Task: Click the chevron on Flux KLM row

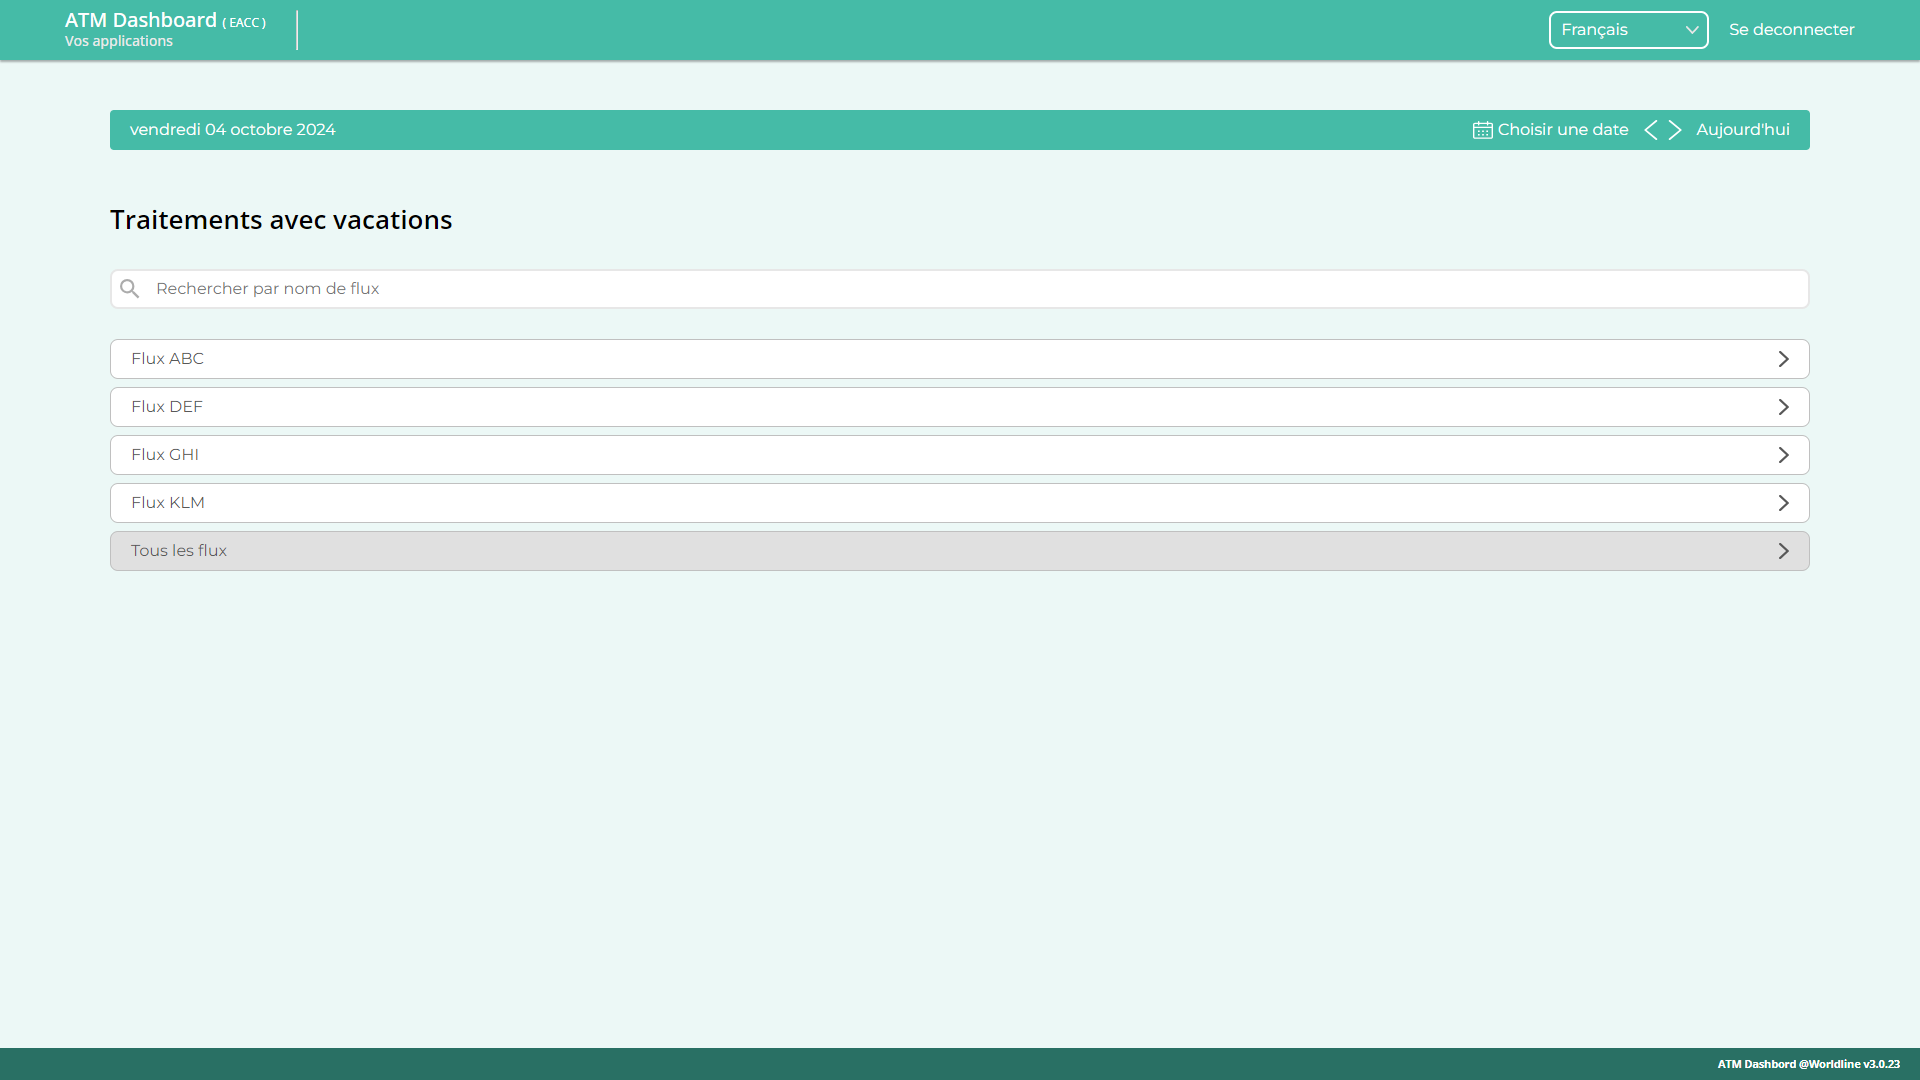Action: click(1783, 503)
